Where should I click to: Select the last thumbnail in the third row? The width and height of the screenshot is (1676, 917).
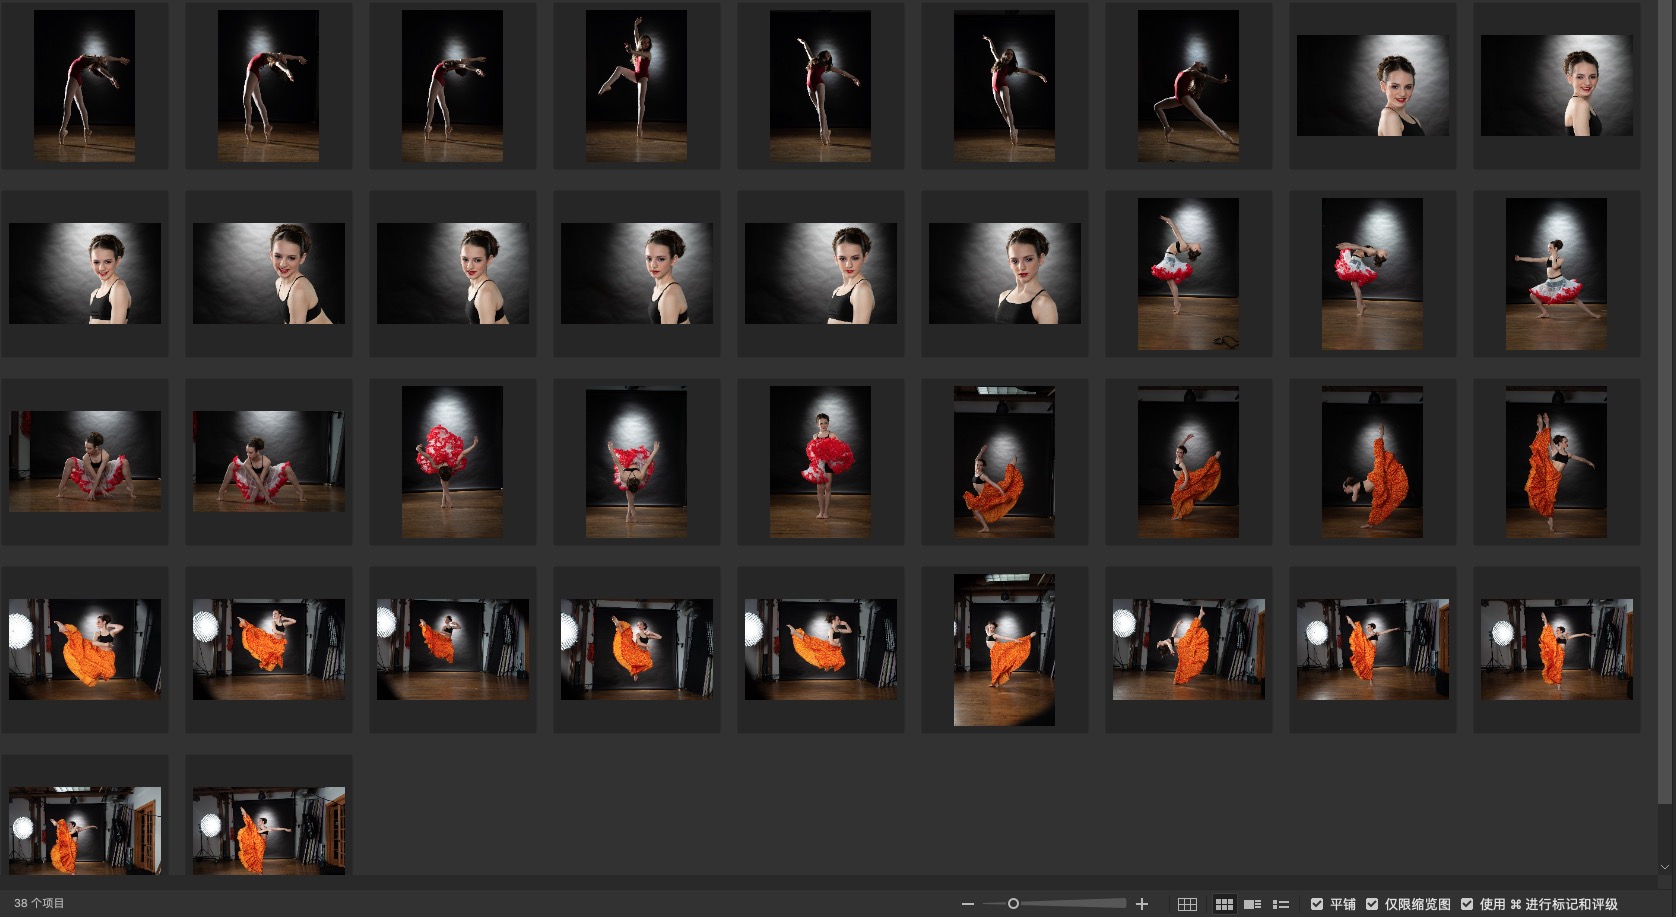pyautogui.click(x=1557, y=461)
